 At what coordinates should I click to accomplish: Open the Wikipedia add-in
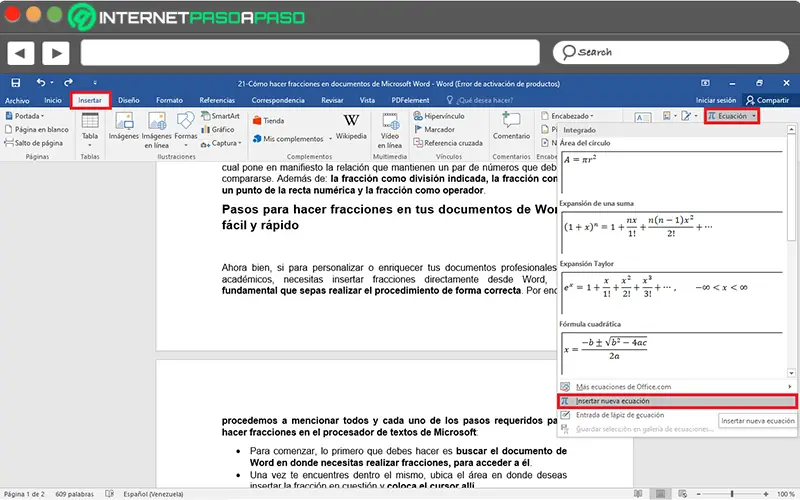tap(351, 125)
